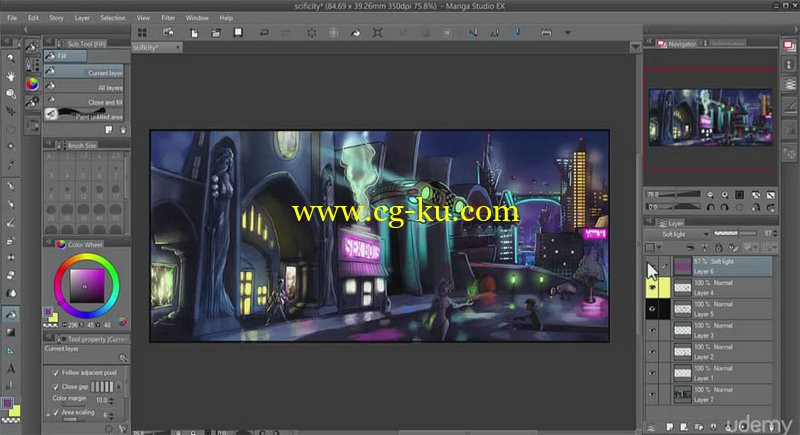Open the File menu

tap(12, 18)
